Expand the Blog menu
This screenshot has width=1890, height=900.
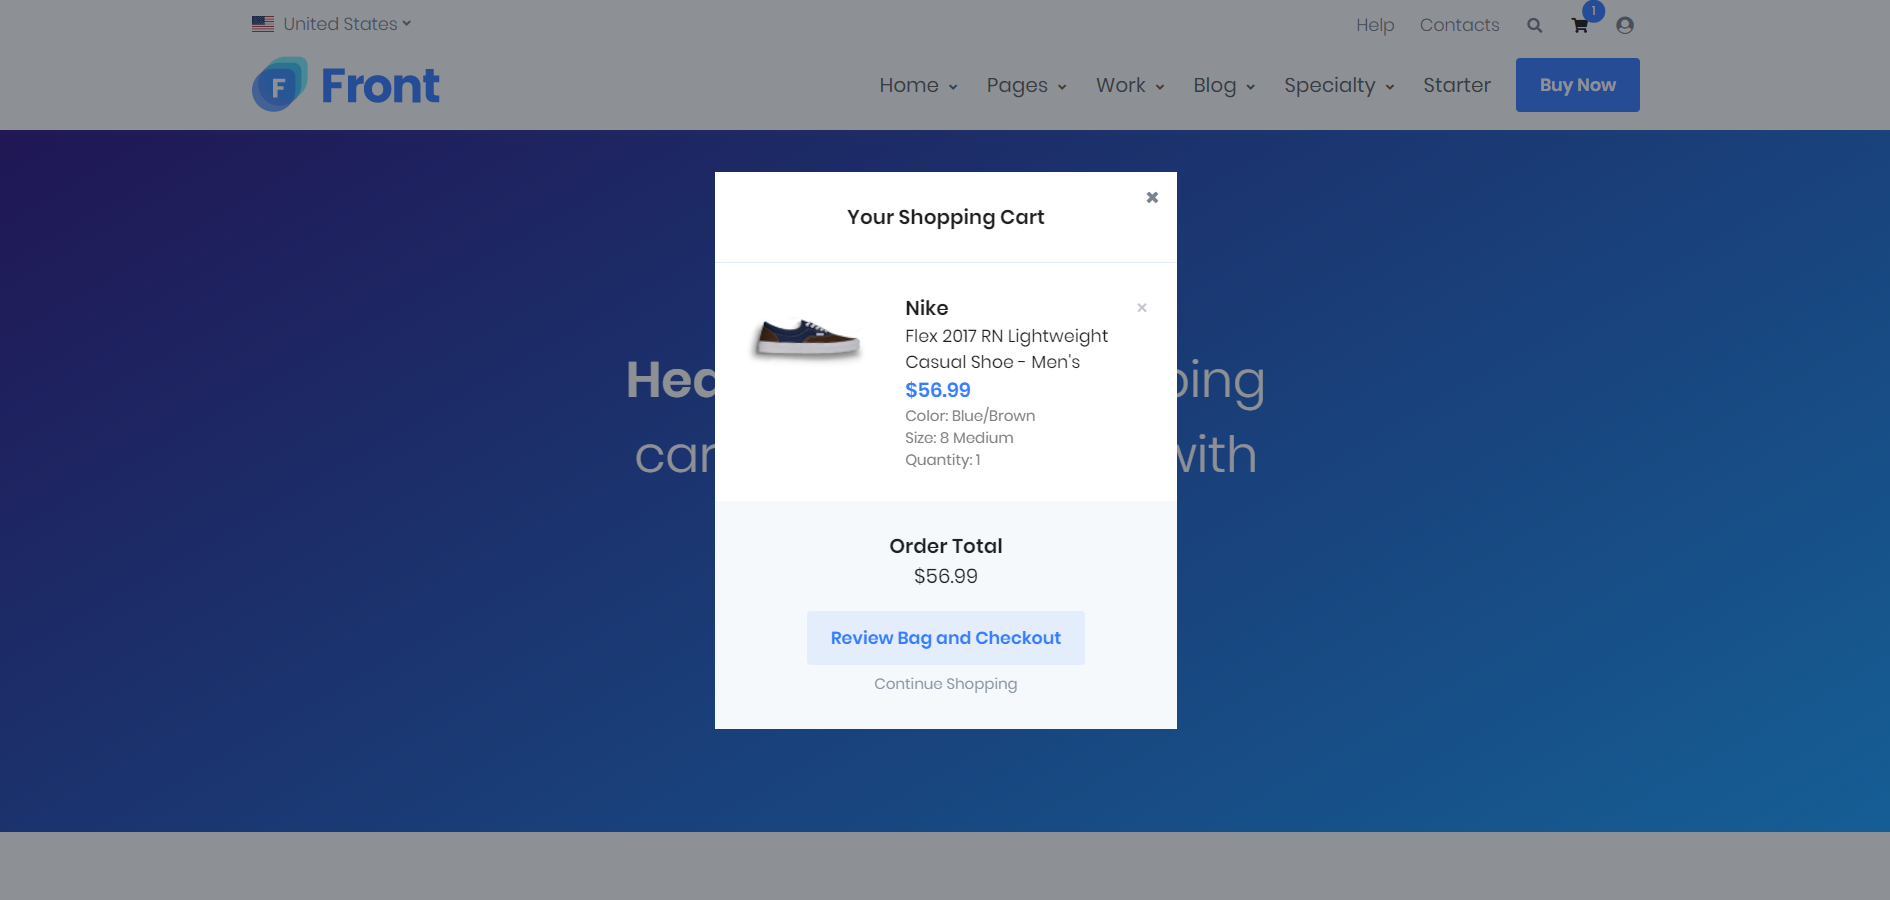pyautogui.click(x=1224, y=85)
